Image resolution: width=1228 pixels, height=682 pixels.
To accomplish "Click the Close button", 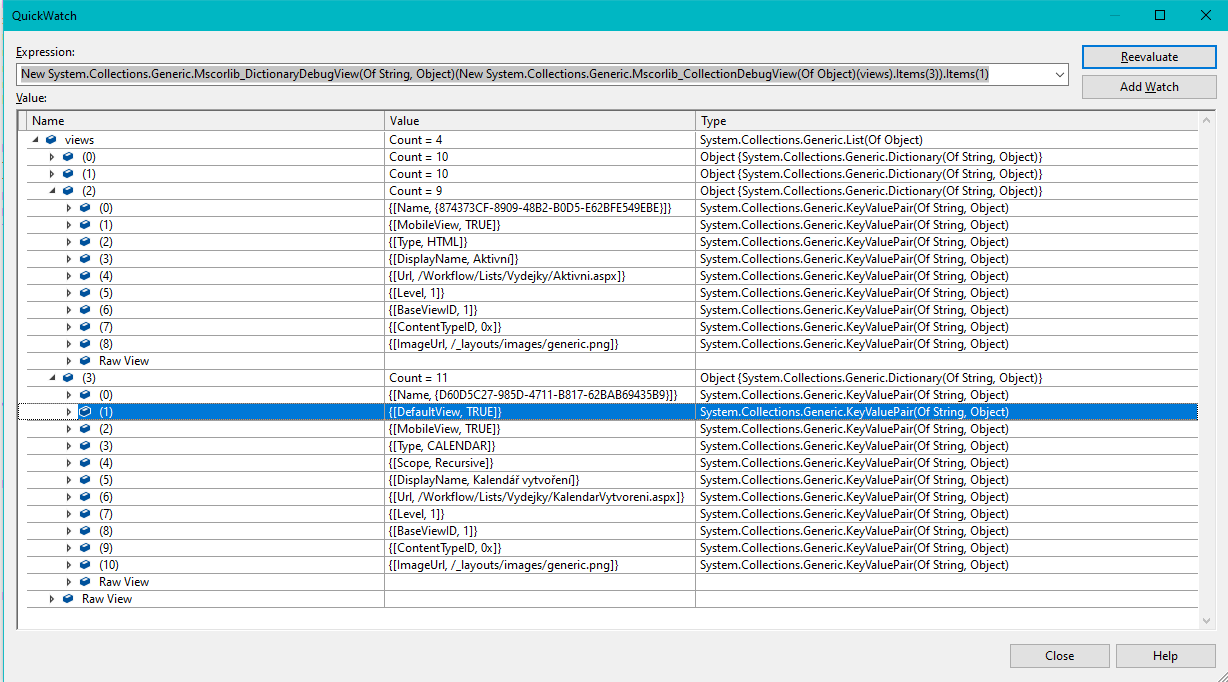I will tap(1059, 656).
